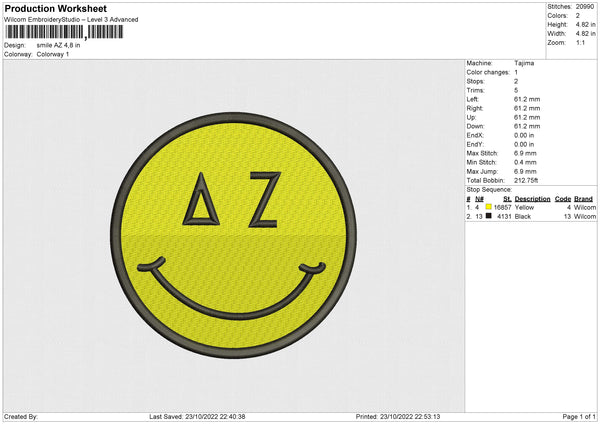Click the Machine value 'Tajima'
Image resolution: width=600 pixels, height=424 pixels.
coord(524,63)
